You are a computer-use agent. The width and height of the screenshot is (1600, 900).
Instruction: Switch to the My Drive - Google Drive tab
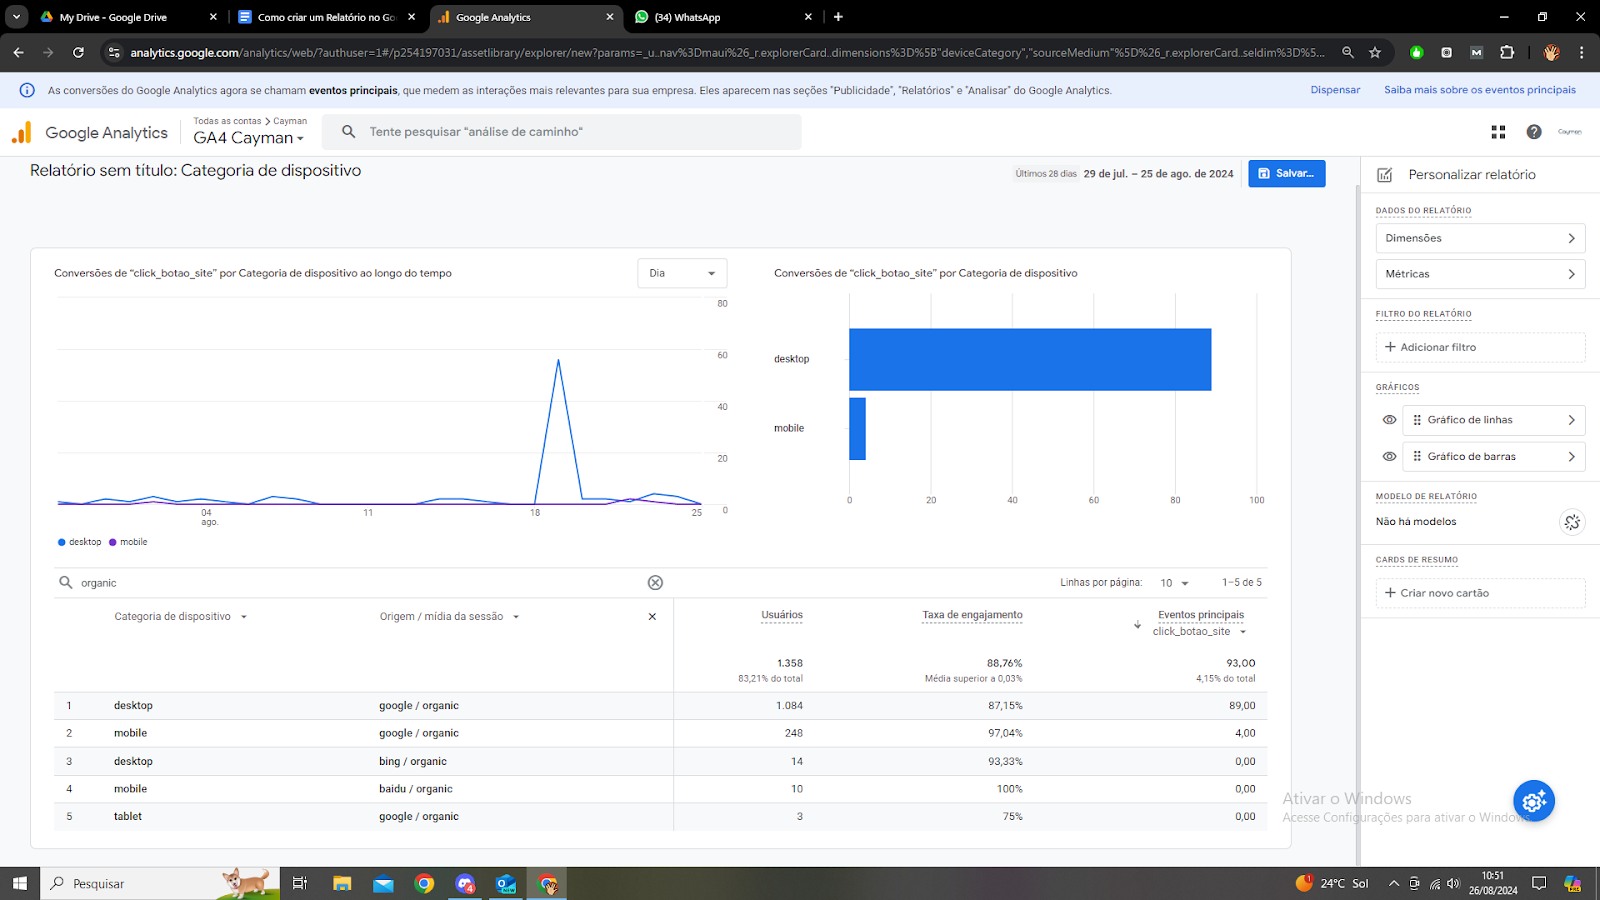128,17
